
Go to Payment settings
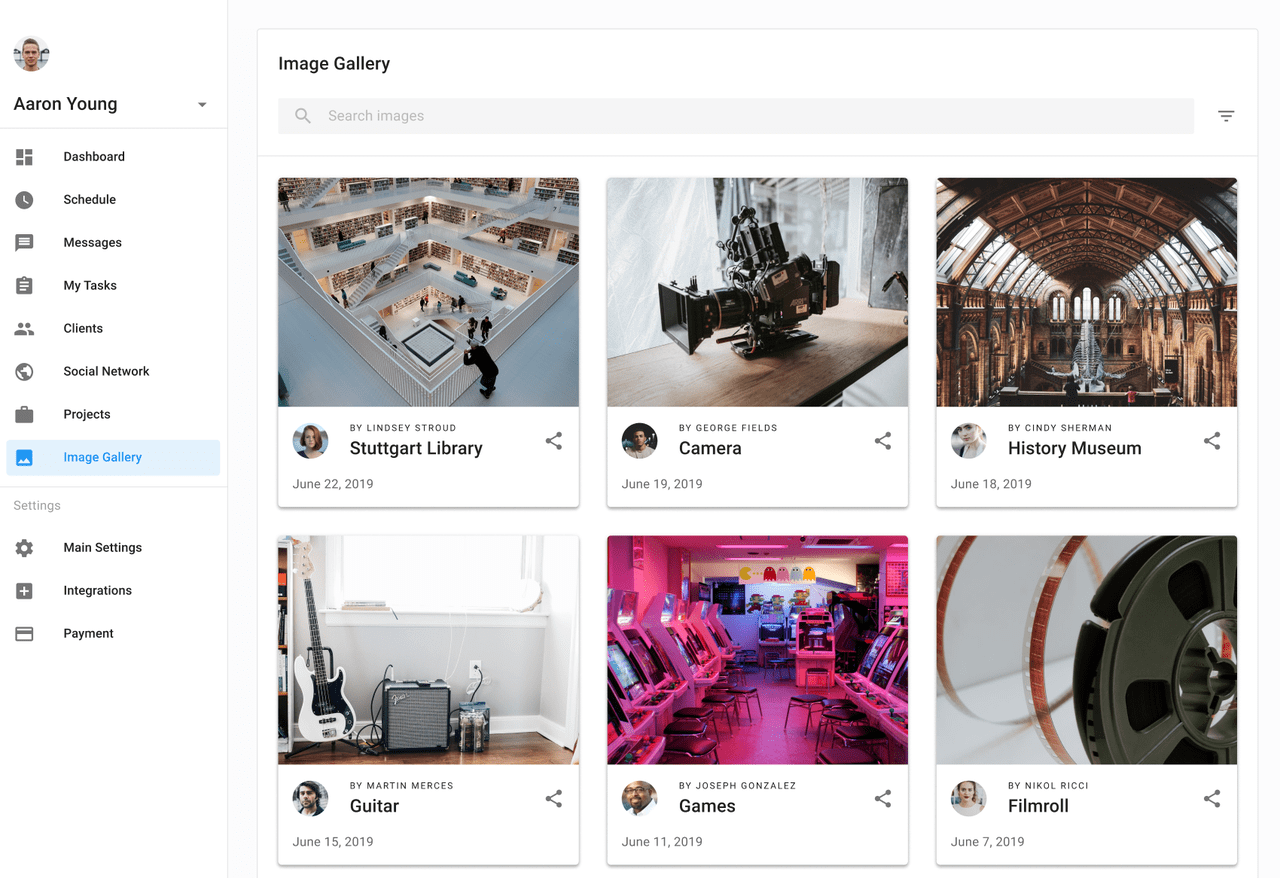(113, 634)
